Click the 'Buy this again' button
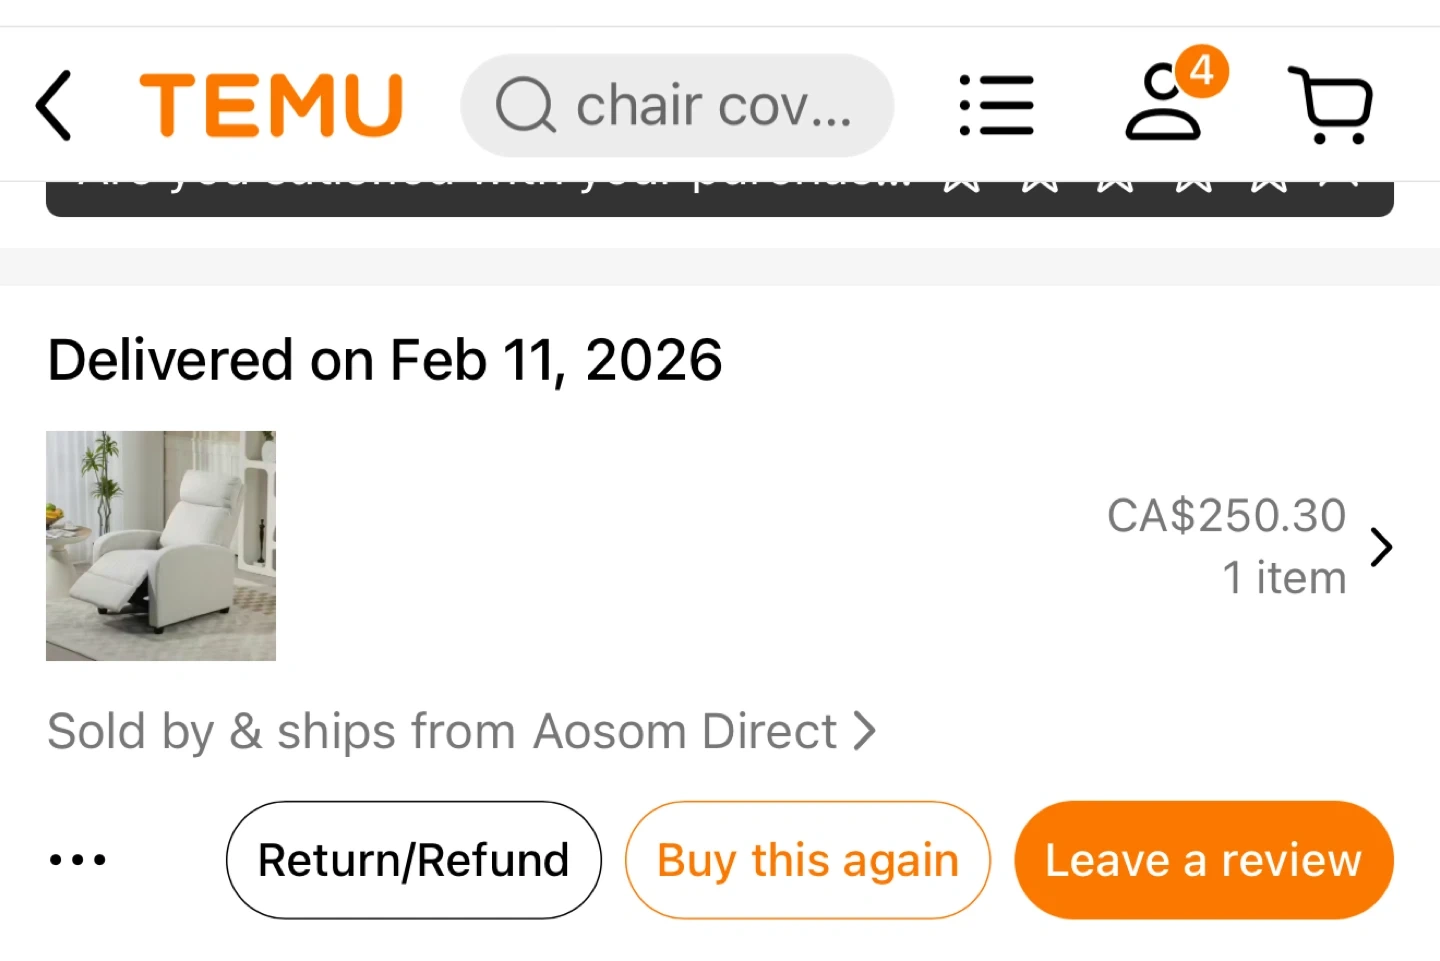The width and height of the screenshot is (1440, 961). tap(807, 860)
